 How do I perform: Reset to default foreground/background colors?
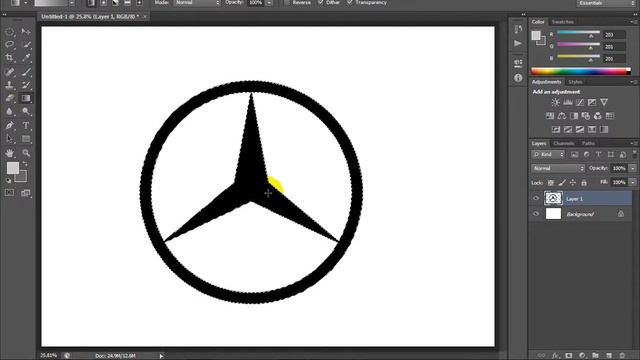(9, 180)
